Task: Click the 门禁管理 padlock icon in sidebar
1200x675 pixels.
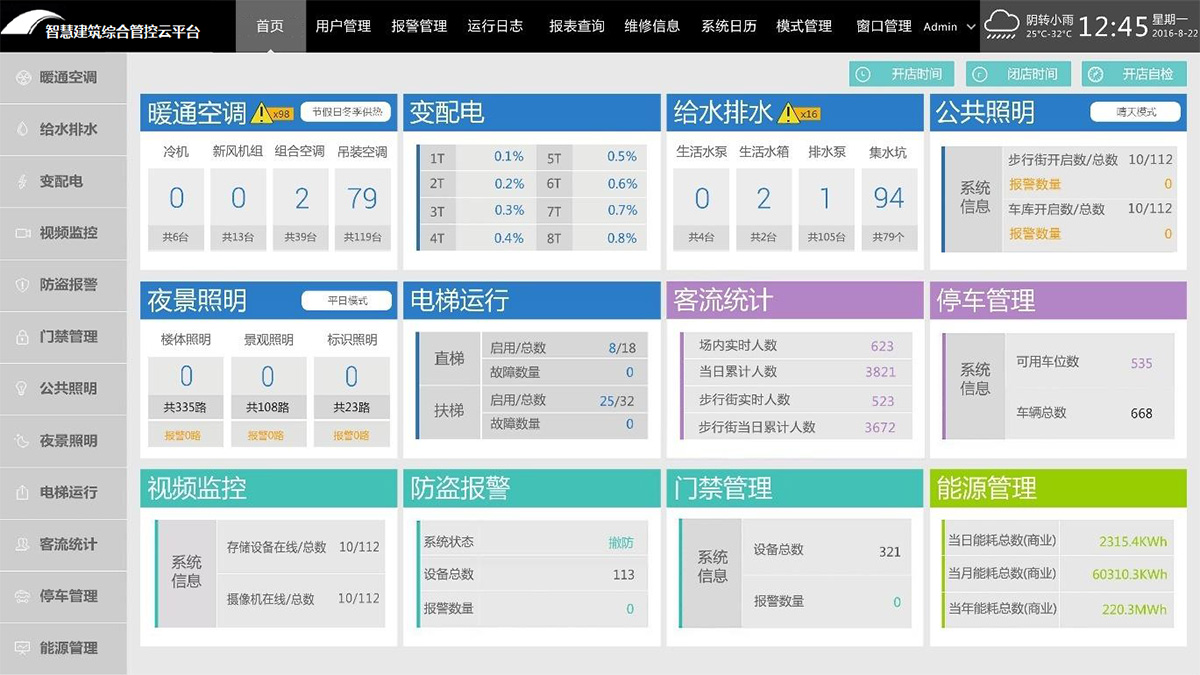Action: click(22, 337)
